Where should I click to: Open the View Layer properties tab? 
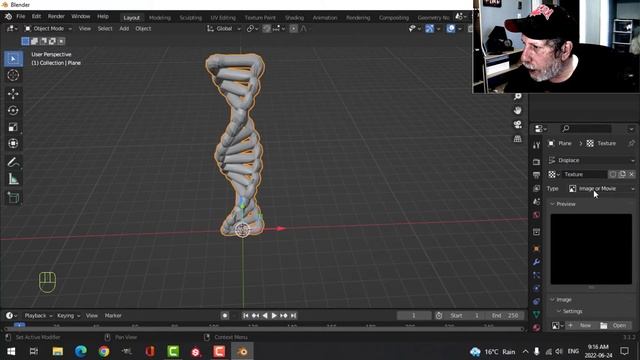(x=536, y=188)
